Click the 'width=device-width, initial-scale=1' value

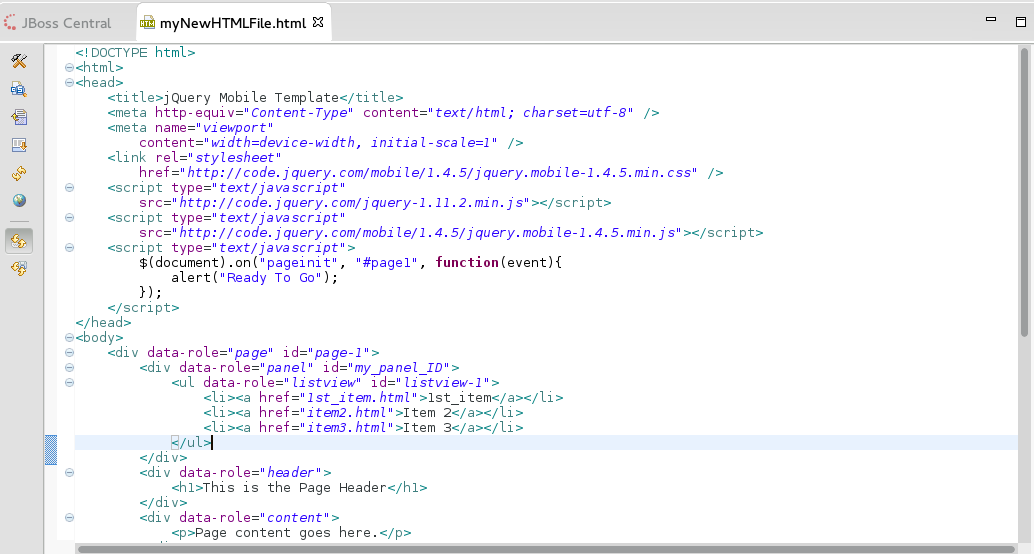click(350, 142)
